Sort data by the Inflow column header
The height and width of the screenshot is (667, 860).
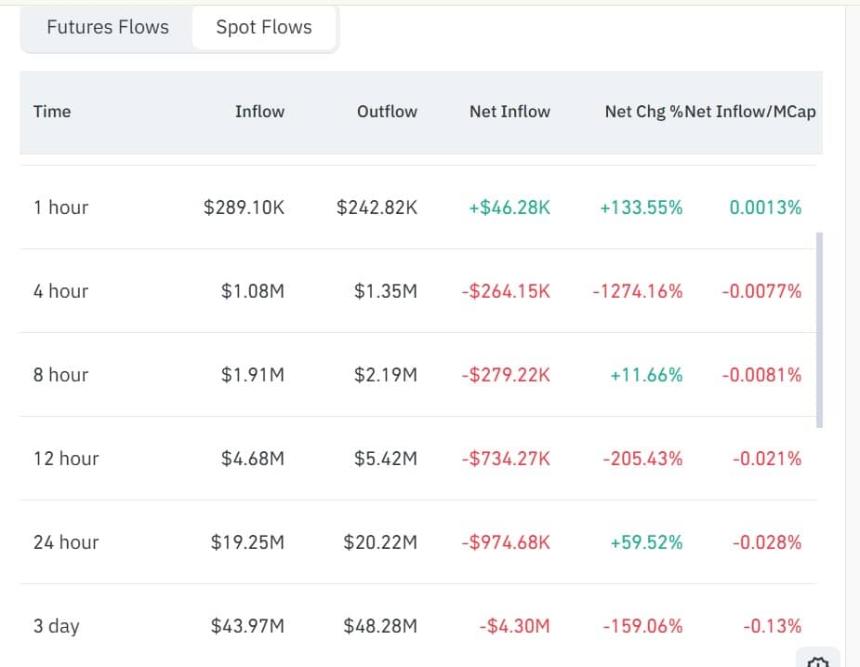(x=260, y=111)
